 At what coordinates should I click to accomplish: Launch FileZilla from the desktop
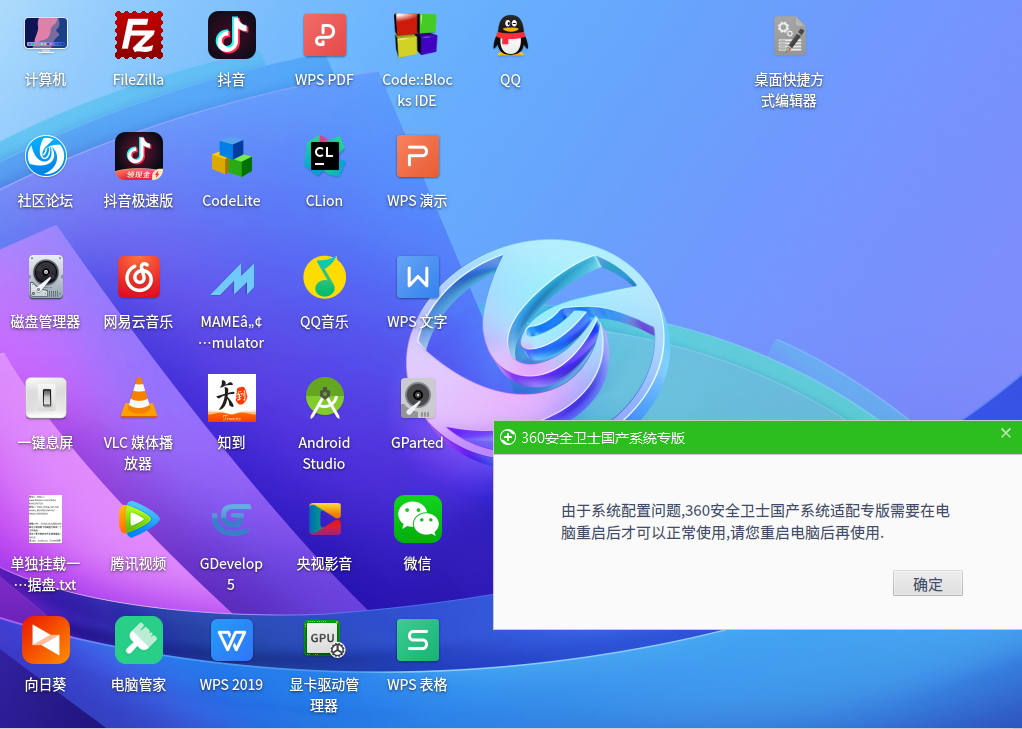pos(138,35)
